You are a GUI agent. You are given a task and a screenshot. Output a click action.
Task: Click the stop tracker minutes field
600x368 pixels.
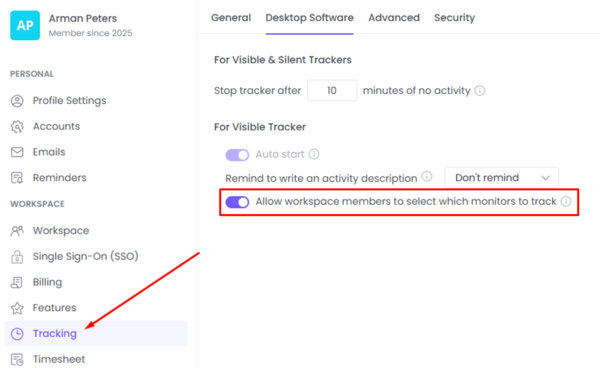tap(332, 90)
